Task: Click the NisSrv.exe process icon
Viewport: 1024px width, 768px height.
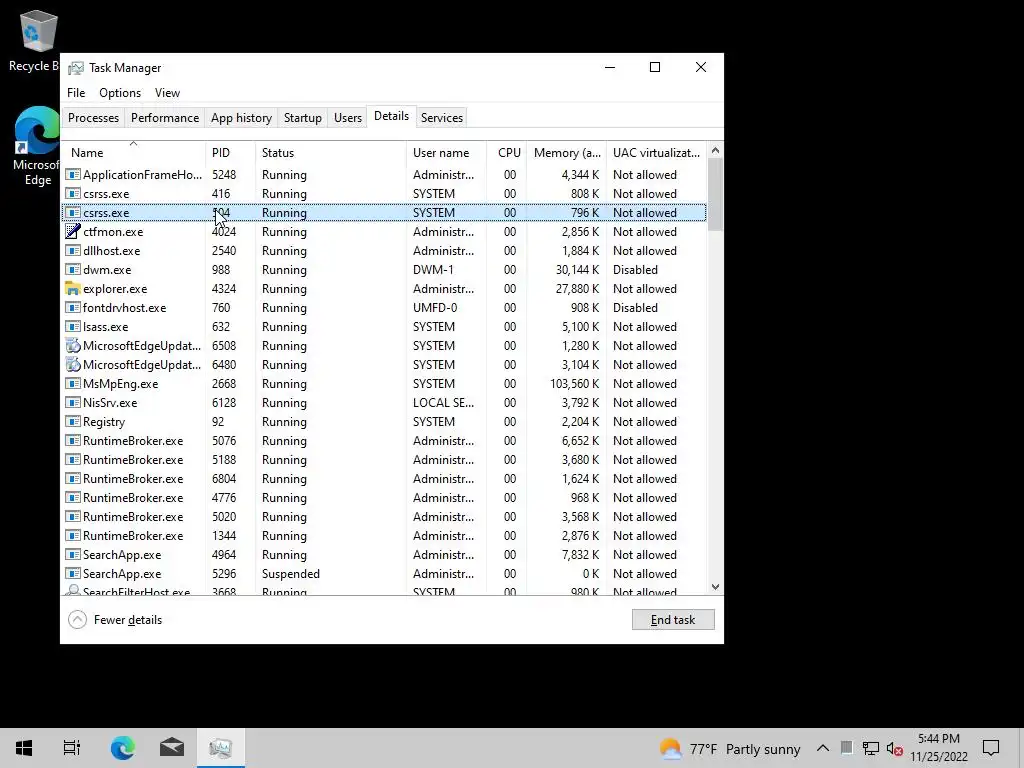Action: pyautogui.click(x=73, y=403)
